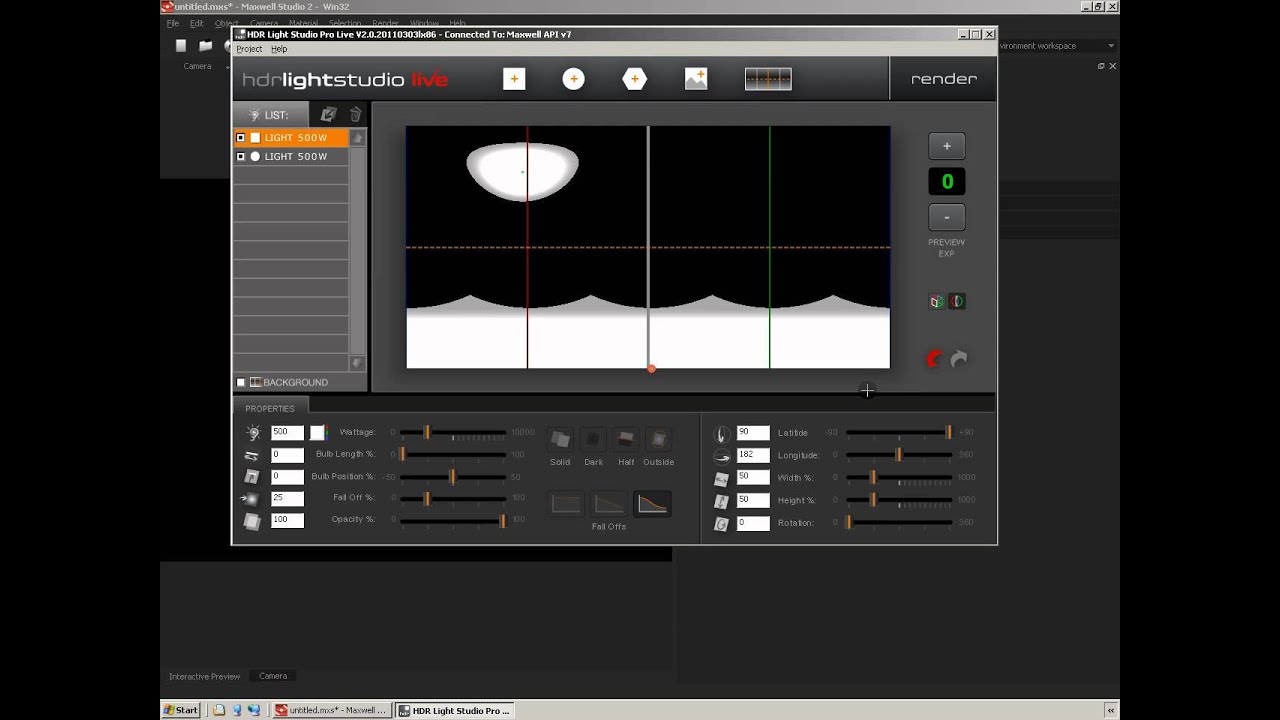This screenshot has height=720, width=1280.
Task: Click the preview exposure value display
Action: 946,182
